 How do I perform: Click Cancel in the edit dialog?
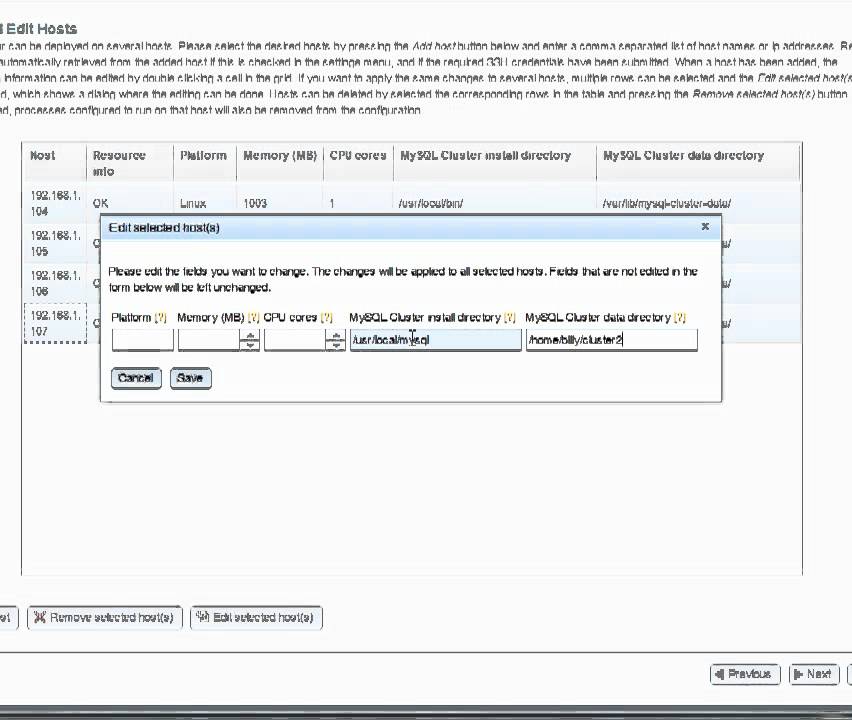[x=136, y=378]
